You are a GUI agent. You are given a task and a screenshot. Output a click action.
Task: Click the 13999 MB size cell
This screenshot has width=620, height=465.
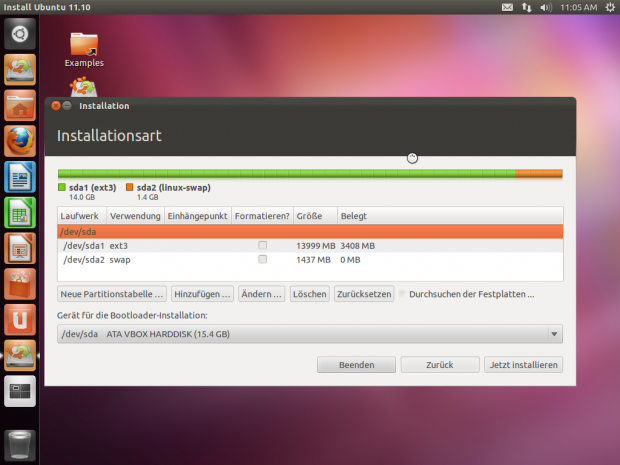click(x=316, y=246)
